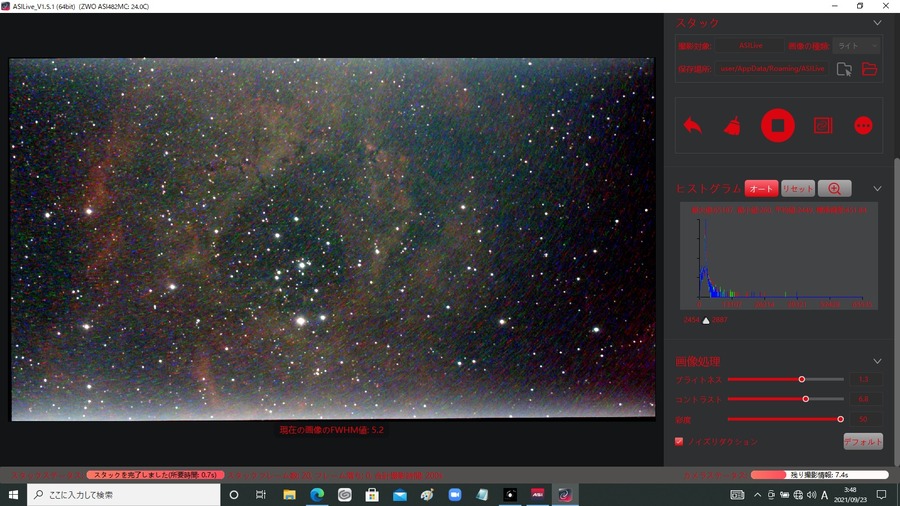Screen dimensions: 900x506
Task: Open ASI red icon app on taskbar
Action: [537, 495]
